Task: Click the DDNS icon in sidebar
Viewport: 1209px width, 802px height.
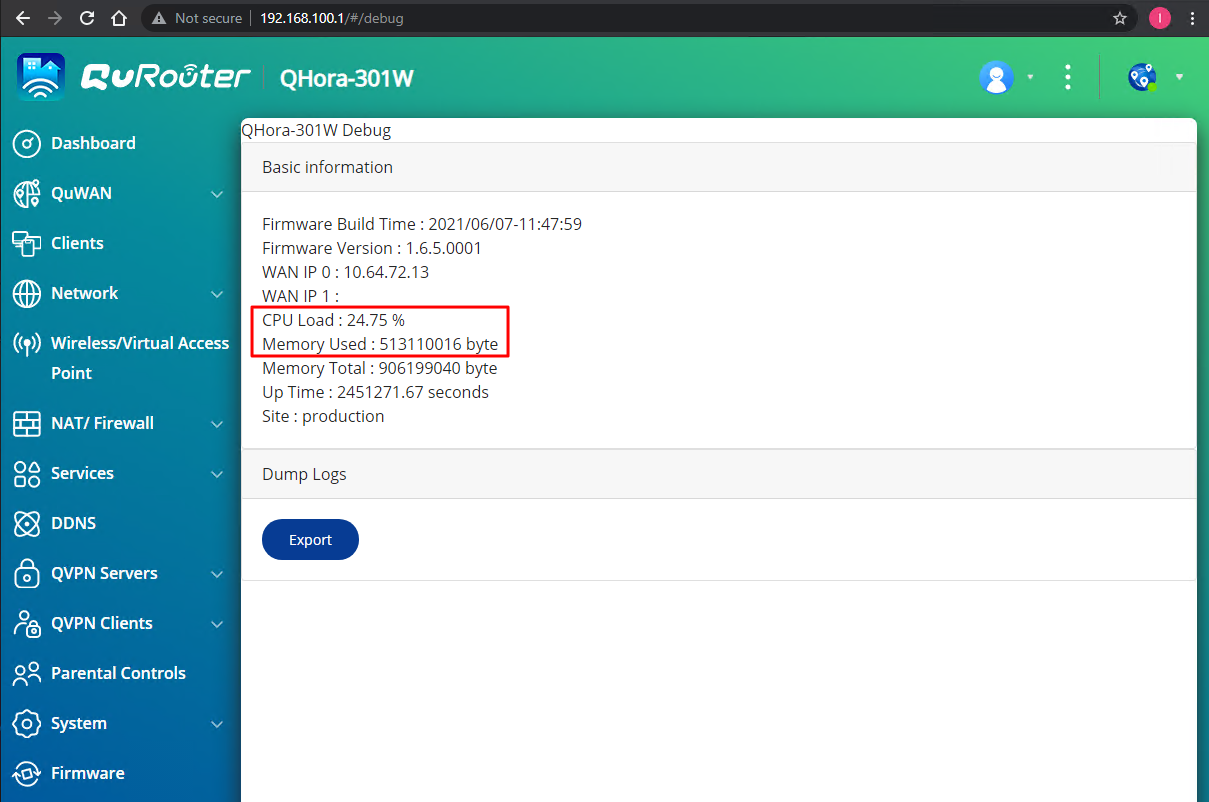Action: click(26, 523)
